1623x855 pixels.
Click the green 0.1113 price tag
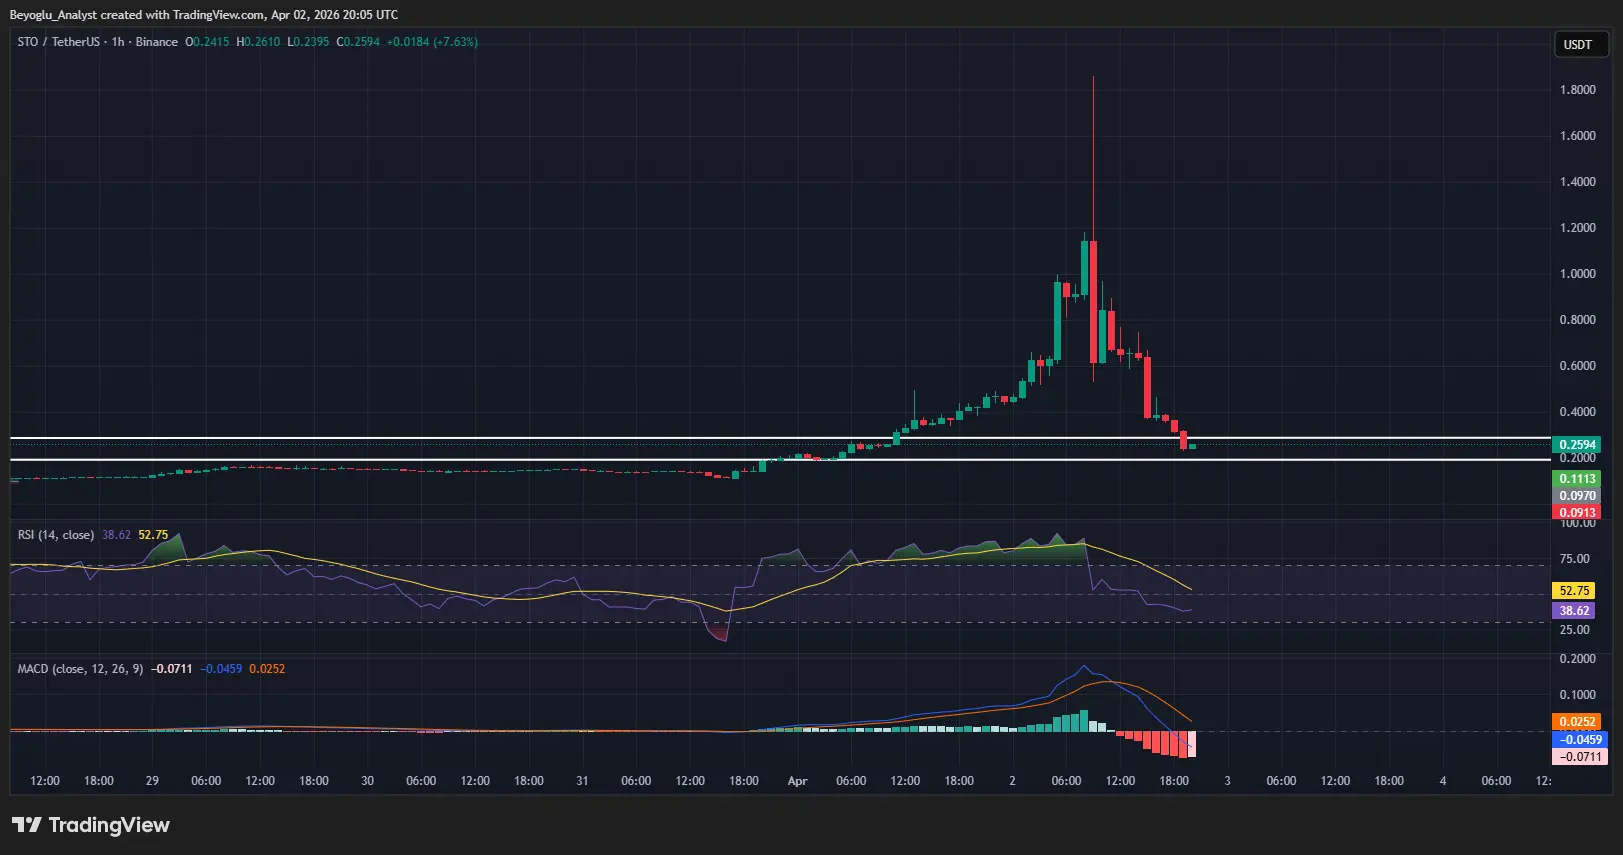(1577, 479)
